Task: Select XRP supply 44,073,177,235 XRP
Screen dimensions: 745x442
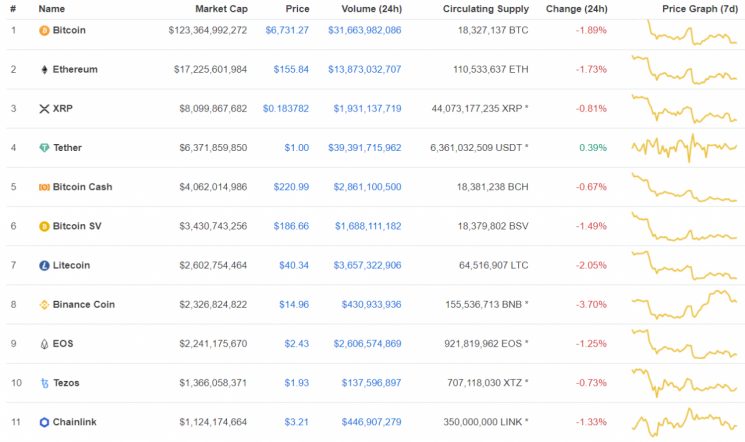Action: coord(480,109)
